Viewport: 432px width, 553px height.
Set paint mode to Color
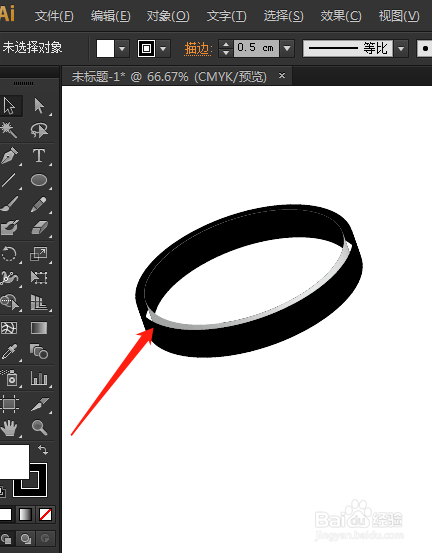point(6,515)
